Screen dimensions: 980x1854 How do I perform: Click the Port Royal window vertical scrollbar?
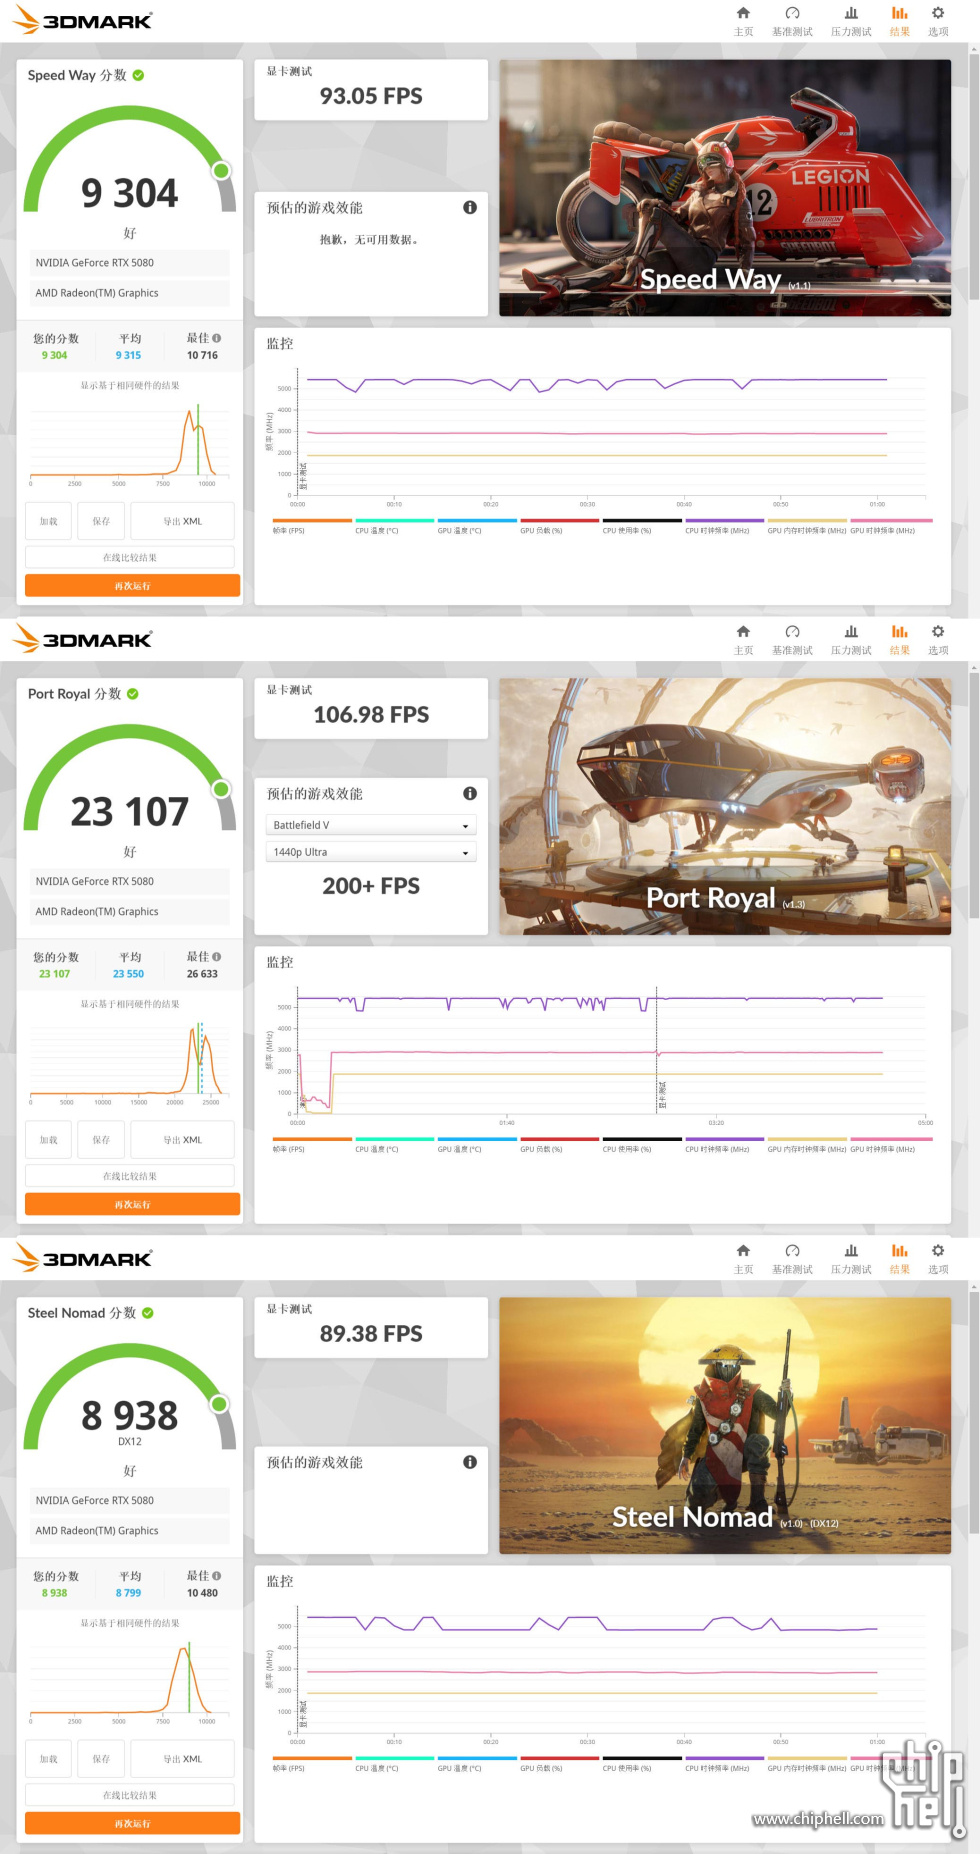tap(974, 795)
